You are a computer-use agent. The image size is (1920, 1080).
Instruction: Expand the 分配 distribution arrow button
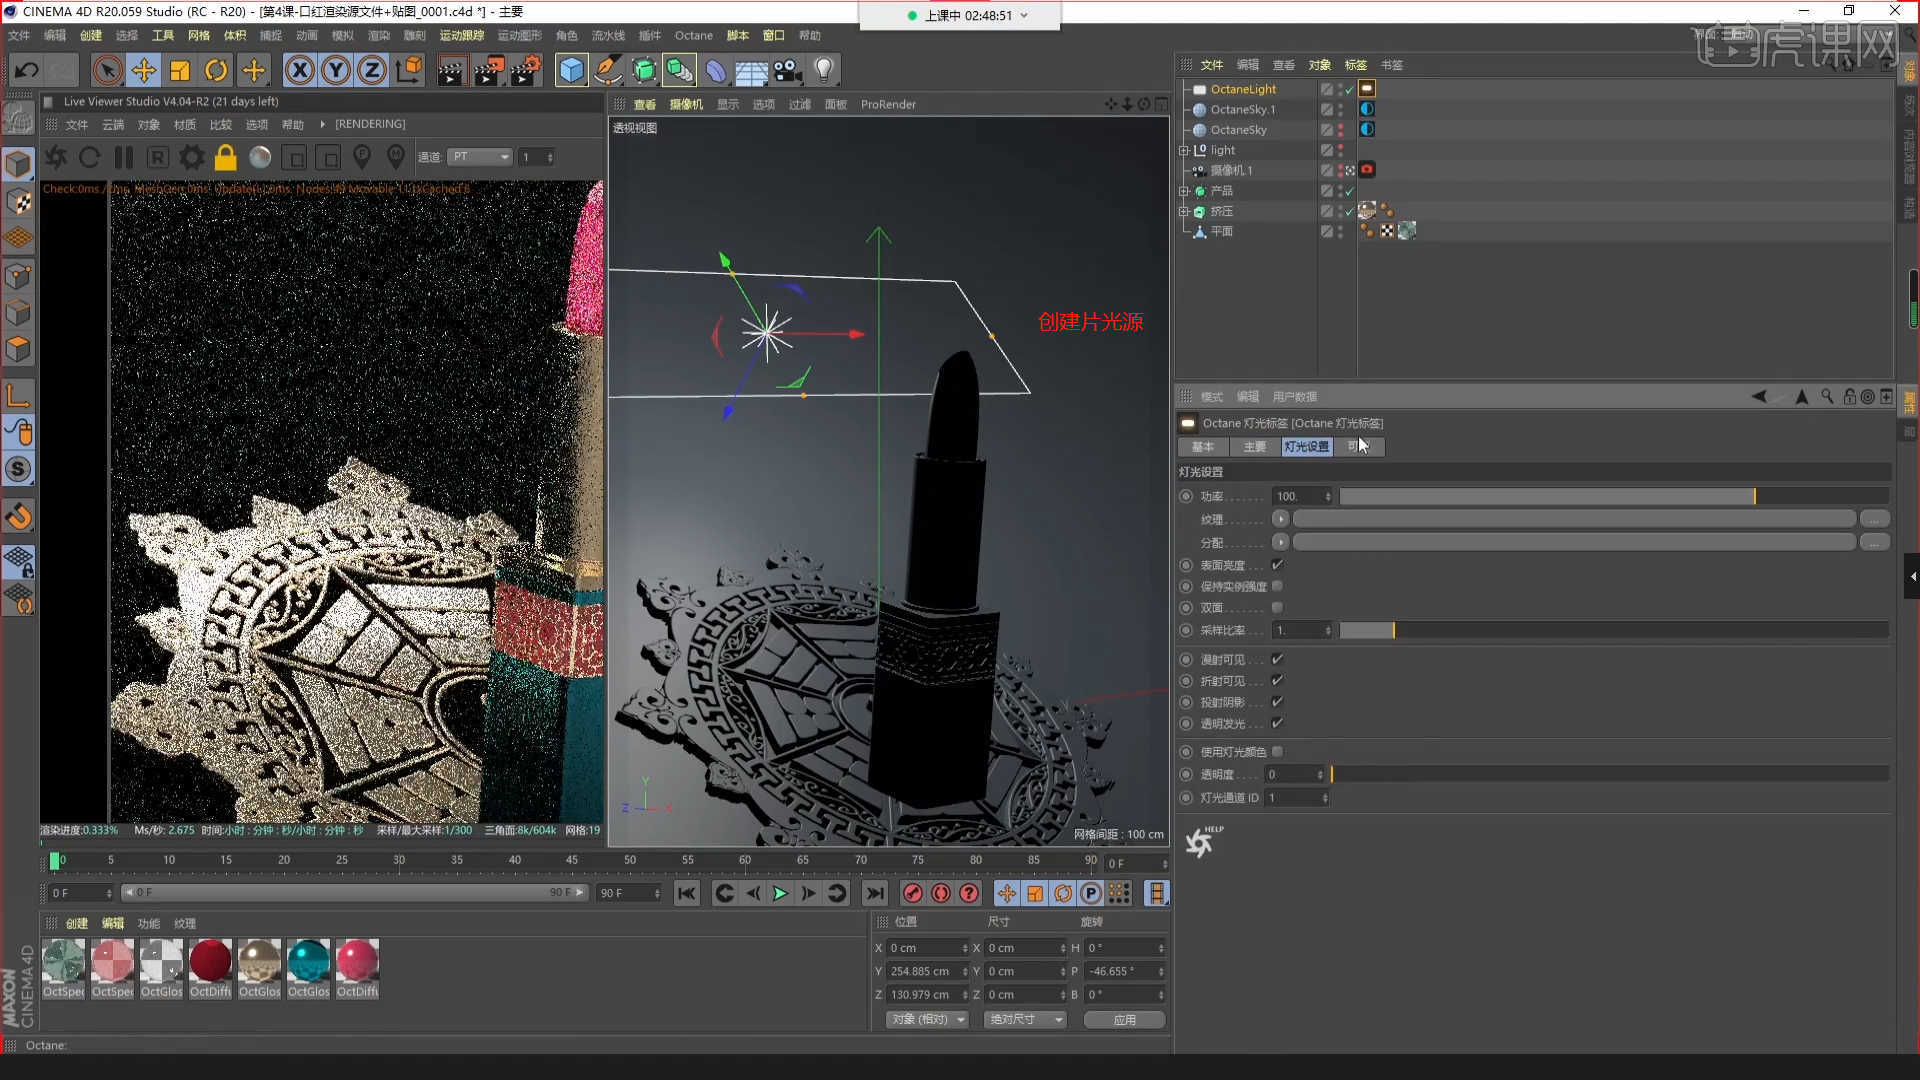[1280, 542]
